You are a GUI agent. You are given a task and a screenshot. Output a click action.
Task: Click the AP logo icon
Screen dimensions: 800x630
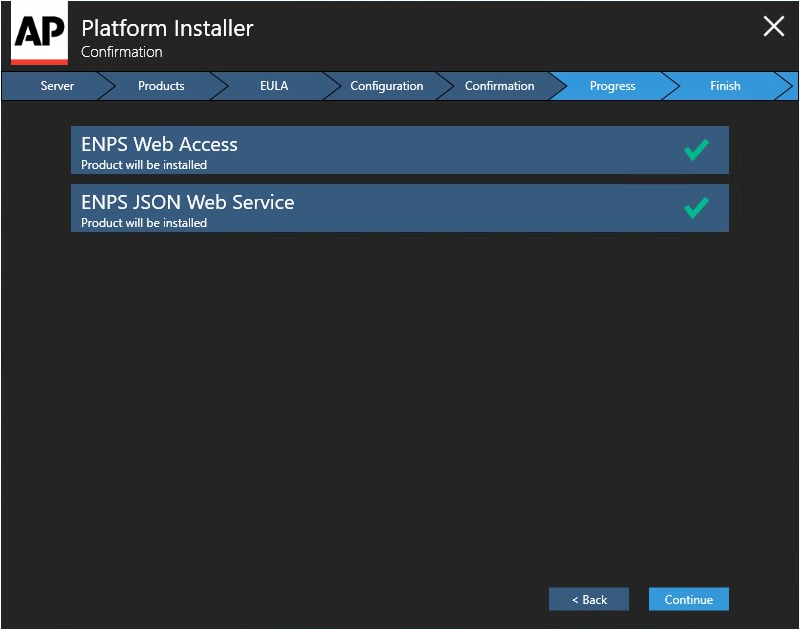[39, 33]
